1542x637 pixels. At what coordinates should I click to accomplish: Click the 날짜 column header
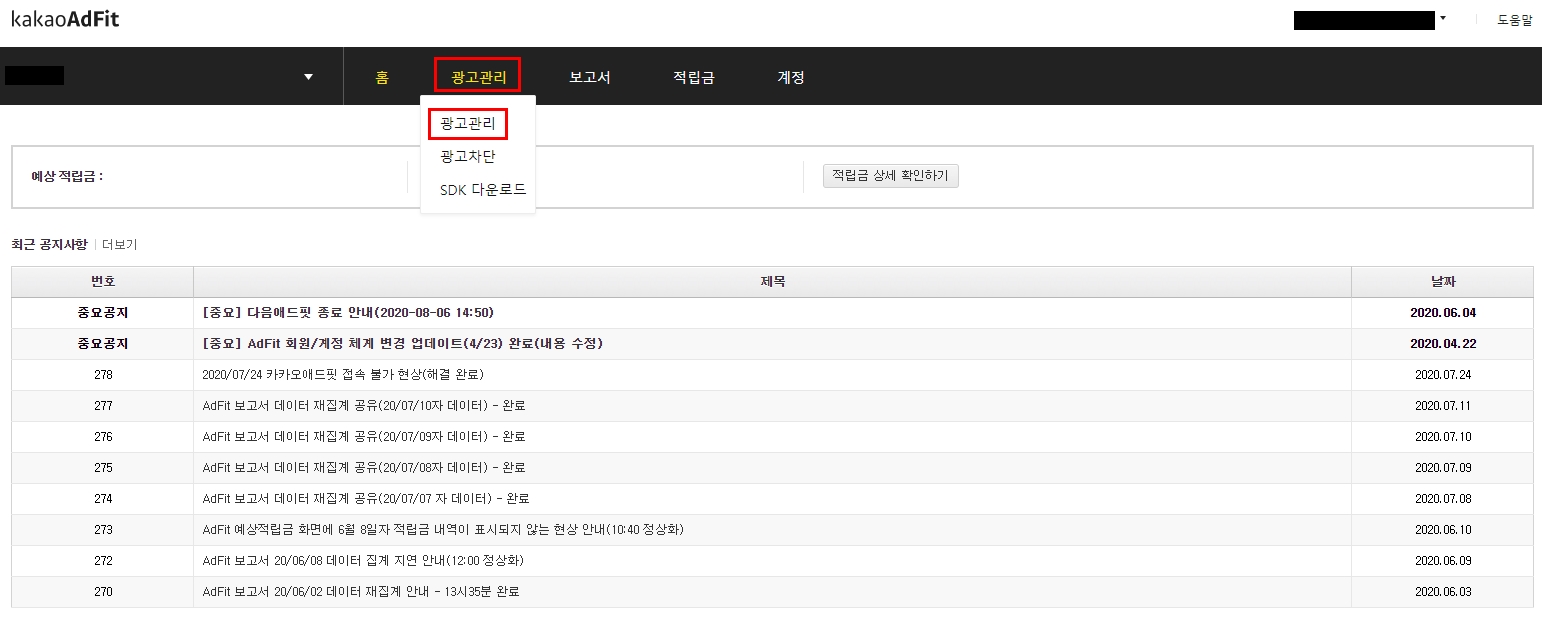pos(1443,282)
